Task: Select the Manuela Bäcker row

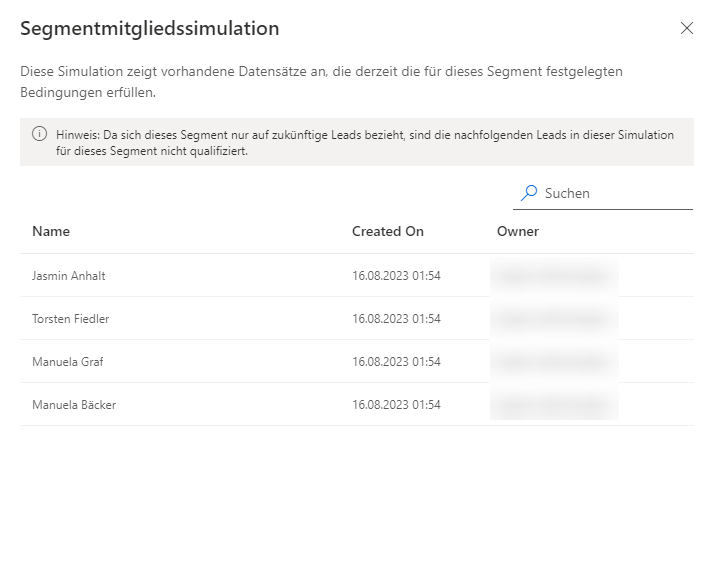Action: coord(357,404)
